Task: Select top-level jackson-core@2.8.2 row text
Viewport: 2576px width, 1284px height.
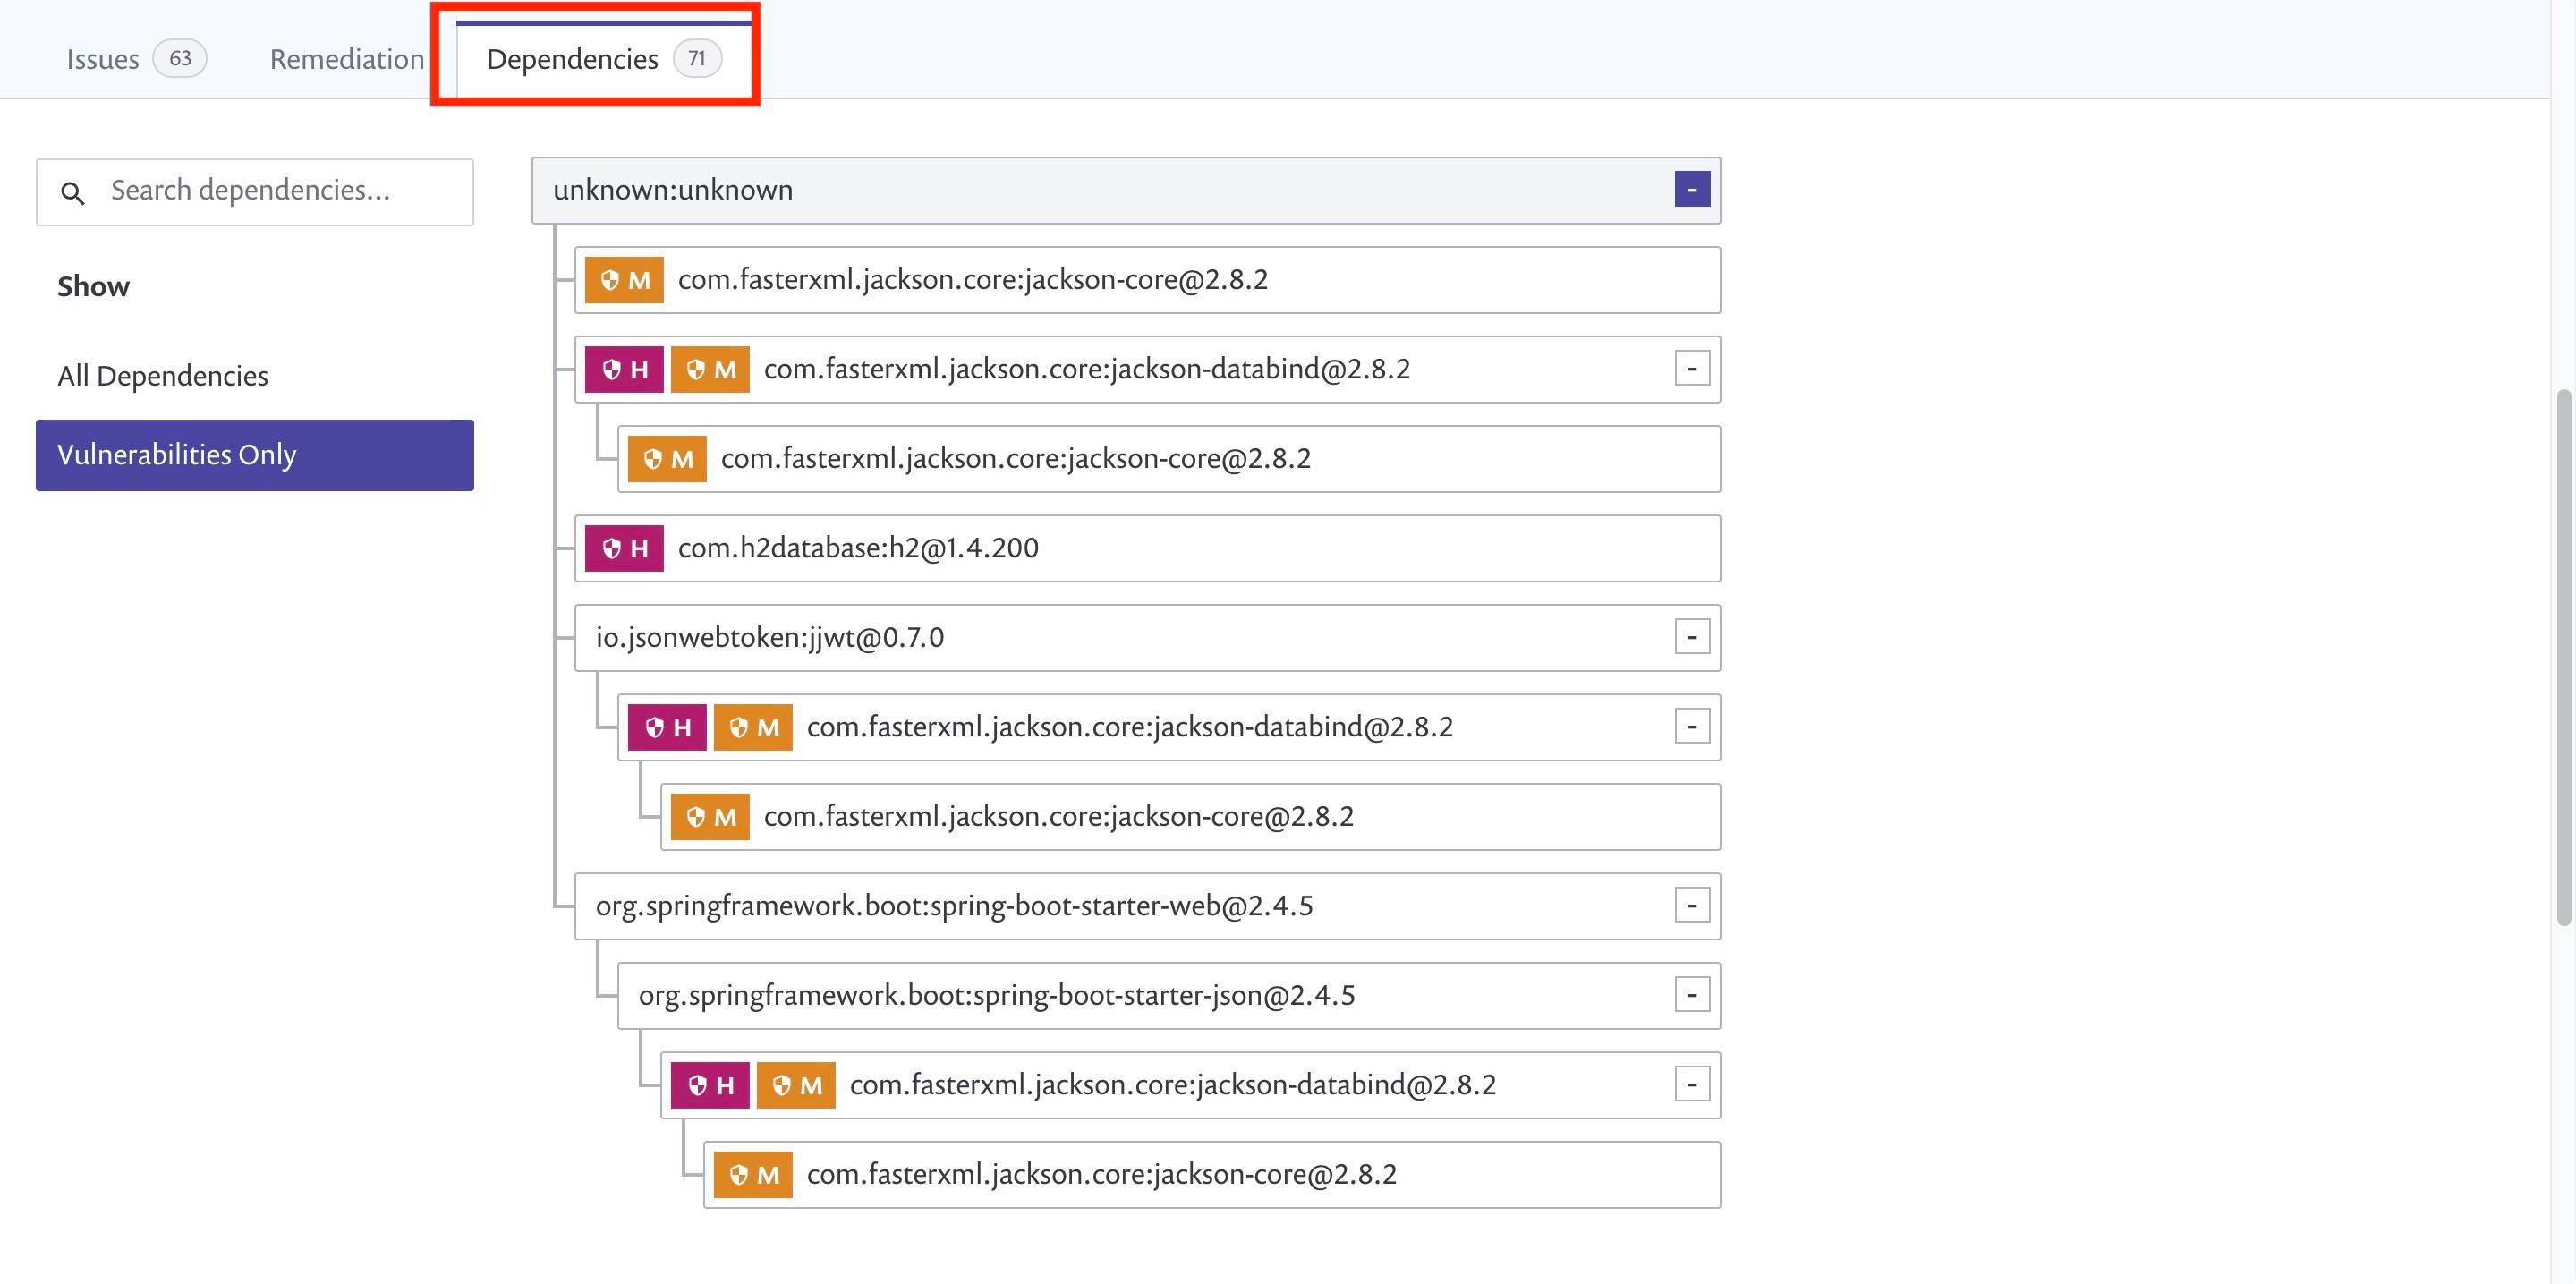Action: [x=973, y=280]
